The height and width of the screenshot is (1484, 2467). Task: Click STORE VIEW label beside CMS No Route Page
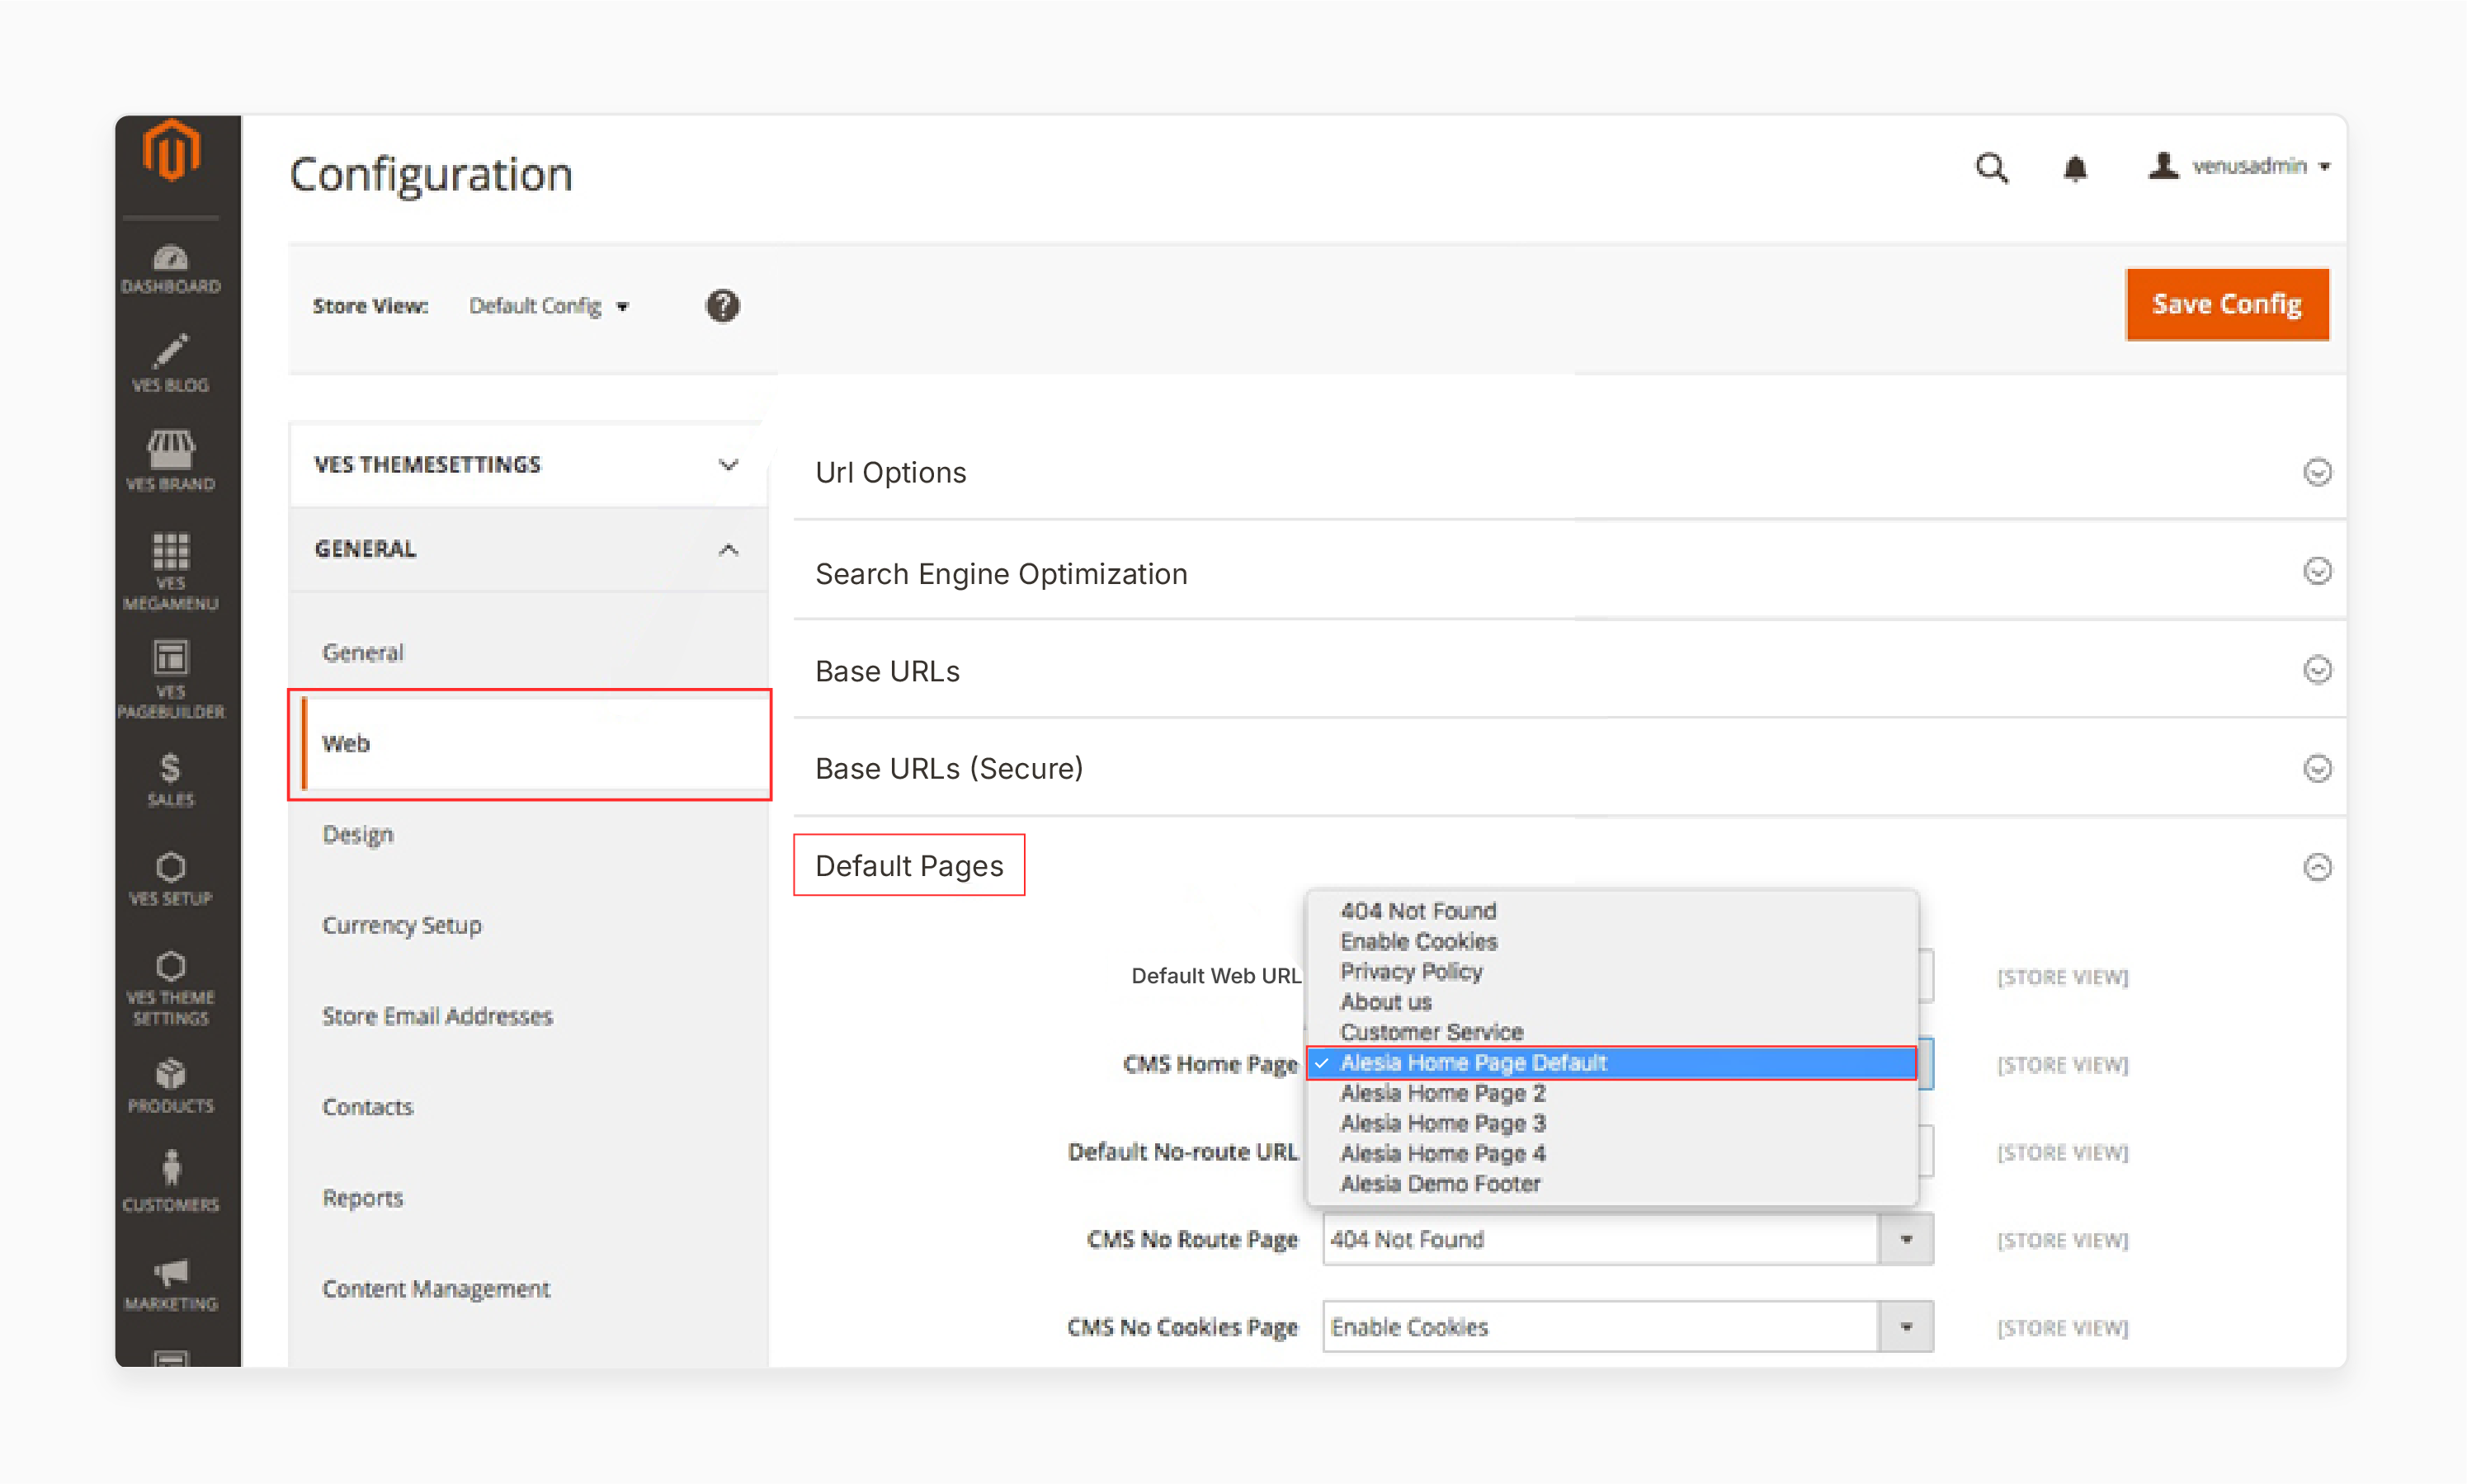(2062, 1240)
